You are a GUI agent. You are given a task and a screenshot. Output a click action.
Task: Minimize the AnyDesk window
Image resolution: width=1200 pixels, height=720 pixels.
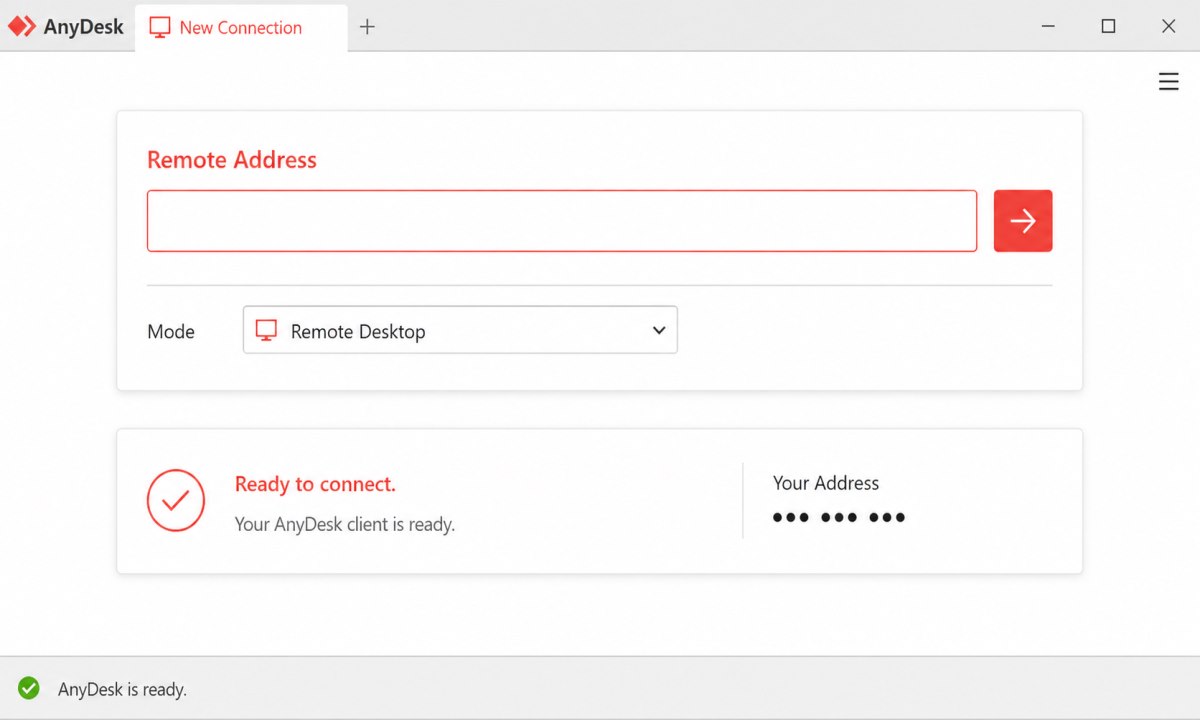click(x=1048, y=27)
